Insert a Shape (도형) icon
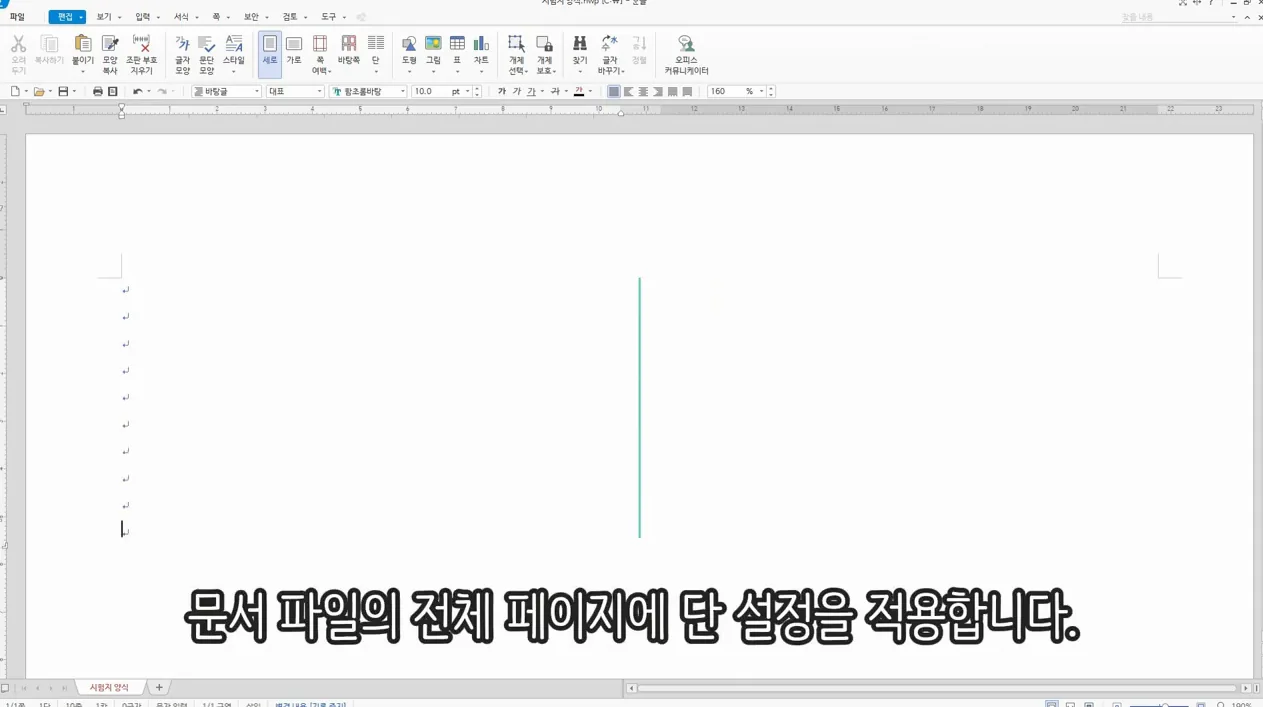 pos(409,43)
